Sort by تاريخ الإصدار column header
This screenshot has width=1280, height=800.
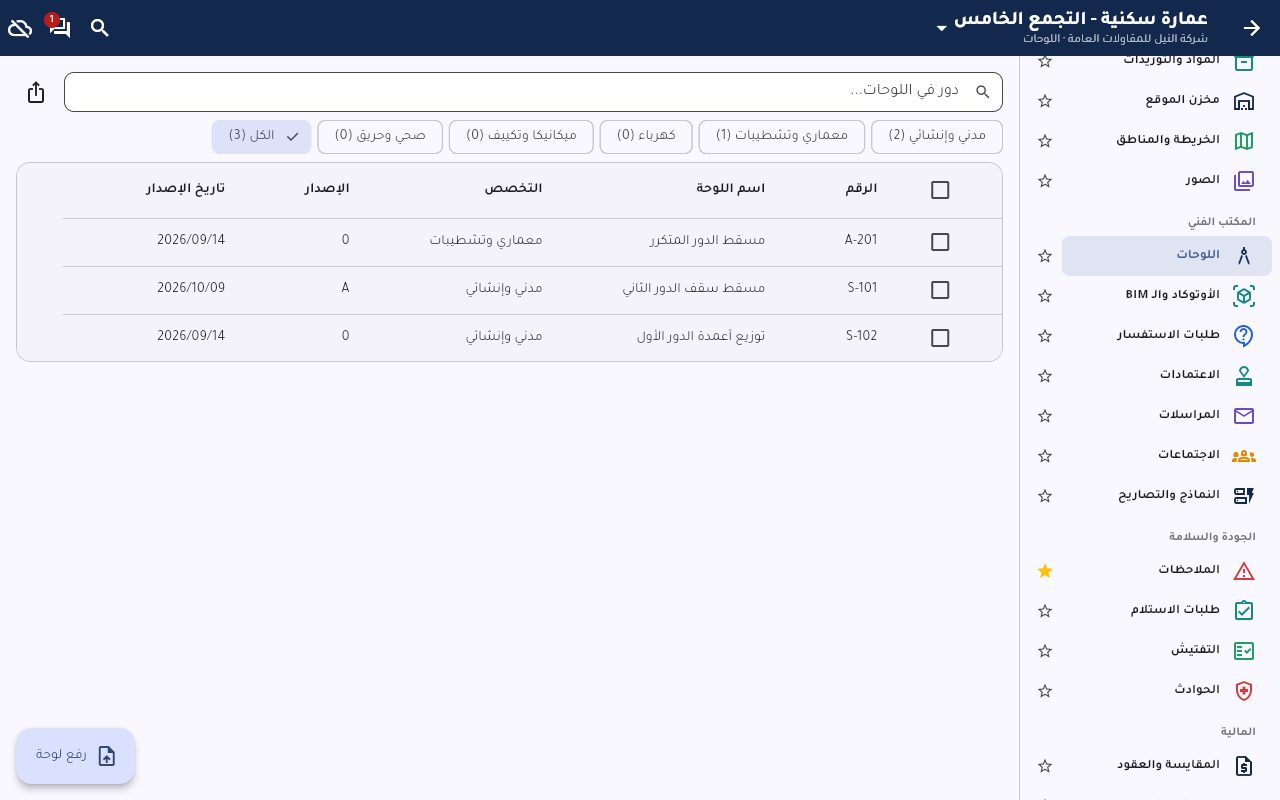[185, 189]
